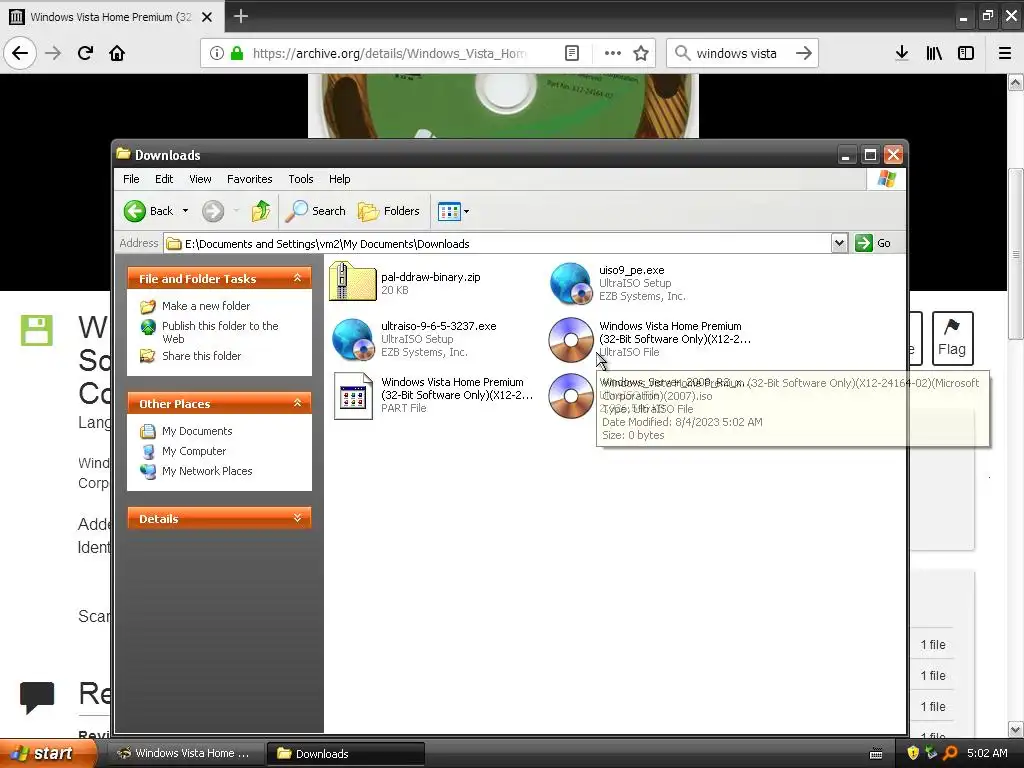Screen dimensions: 1024x768
Task: Click Make a new folder
Action: point(206,306)
